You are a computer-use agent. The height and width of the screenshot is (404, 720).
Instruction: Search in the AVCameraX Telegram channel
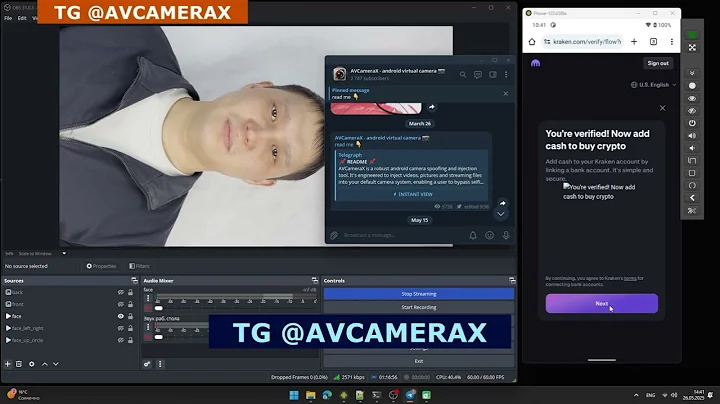coord(463,74)
